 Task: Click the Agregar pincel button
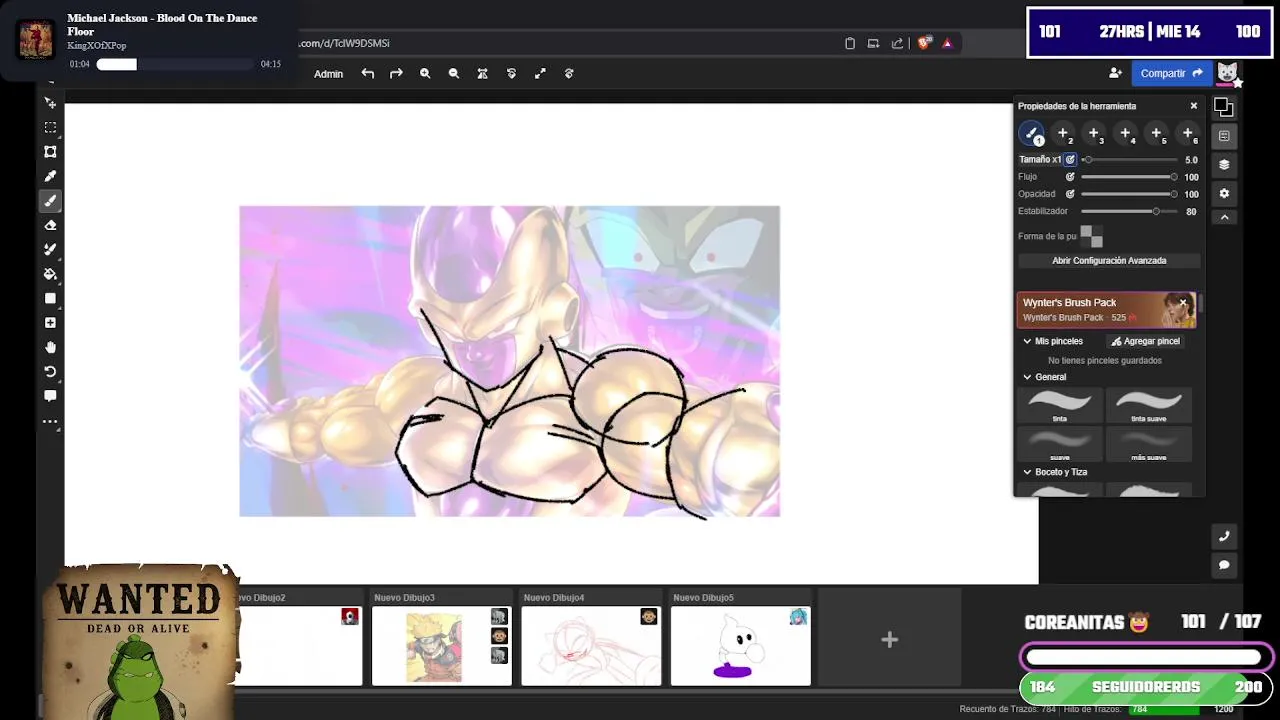pos(1145,341)
